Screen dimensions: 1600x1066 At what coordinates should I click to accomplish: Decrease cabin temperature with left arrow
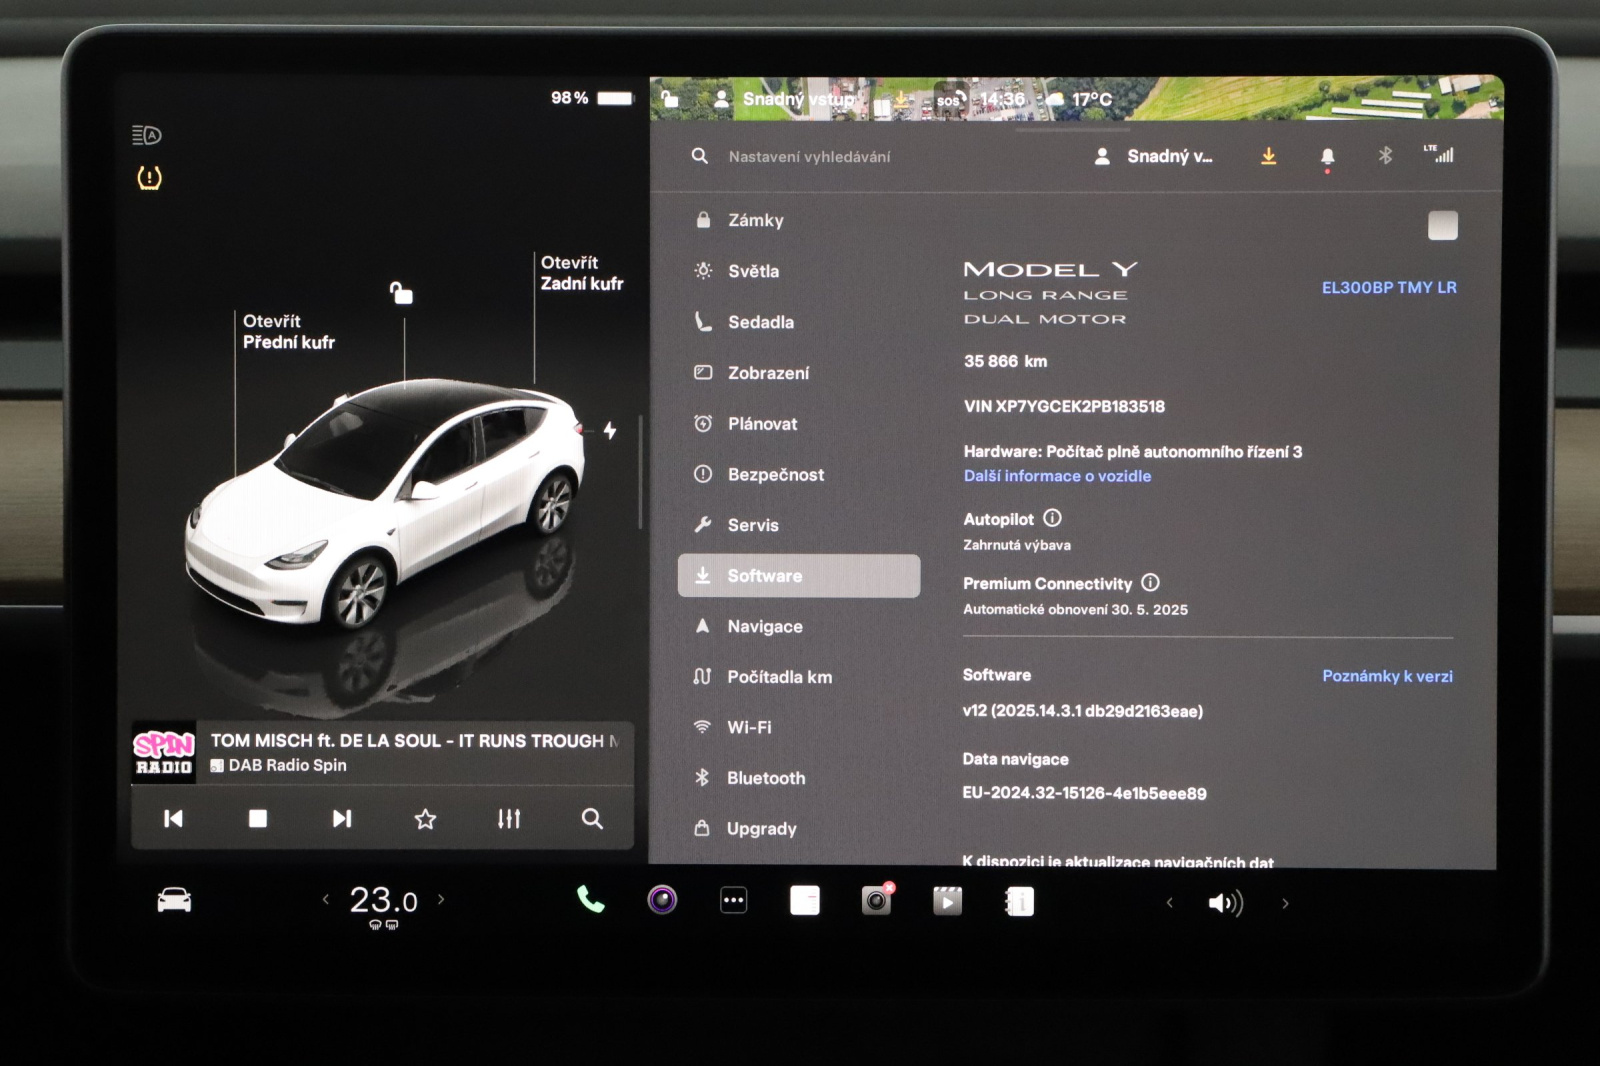pos(326,899)
